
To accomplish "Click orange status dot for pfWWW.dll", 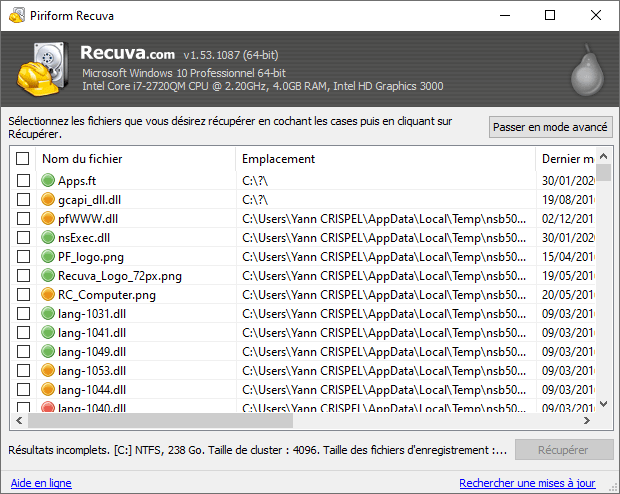I will (x=48, y=218).
